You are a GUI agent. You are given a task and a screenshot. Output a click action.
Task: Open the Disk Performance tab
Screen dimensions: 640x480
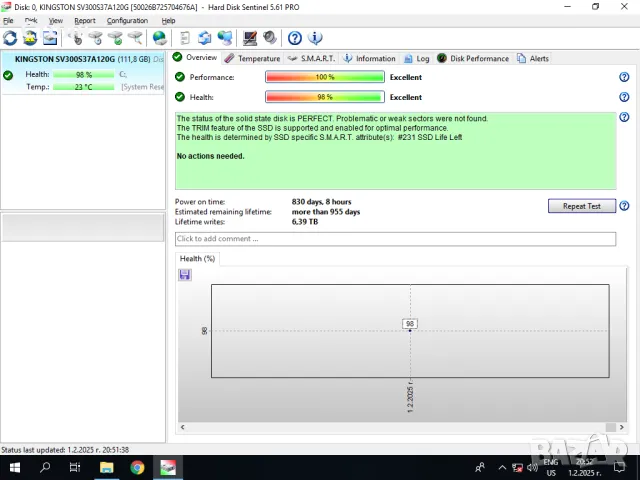pos(473,58)
